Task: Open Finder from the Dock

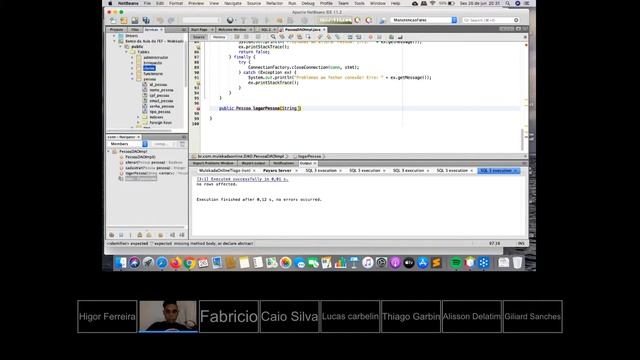Action: pos(120,263)
